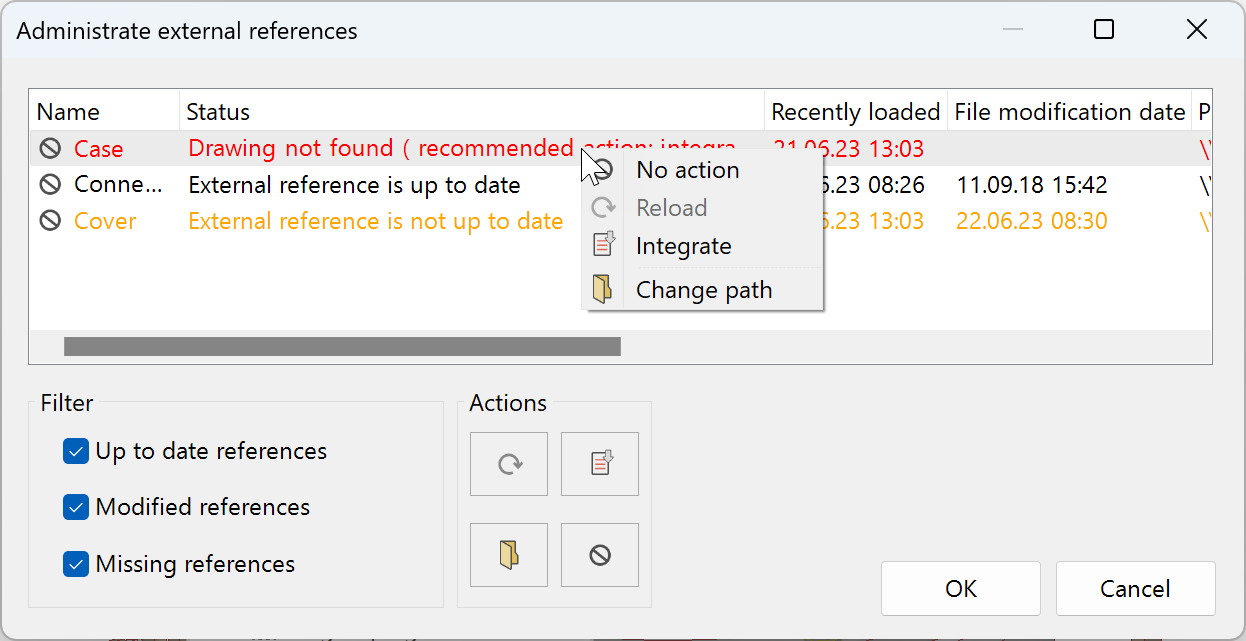Screen dimensions: 1246x641
Task: Toggle the Missing references checkbox off
Action: tap(76, 564)
